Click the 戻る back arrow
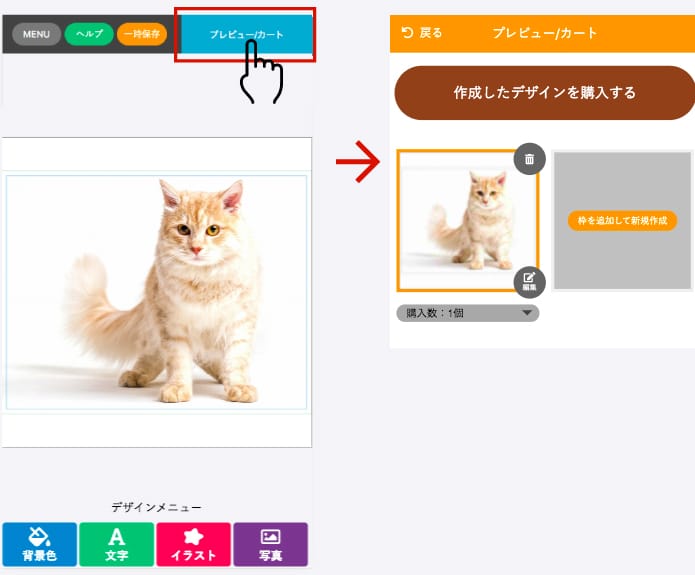695x575 pixels. [422, 33]
